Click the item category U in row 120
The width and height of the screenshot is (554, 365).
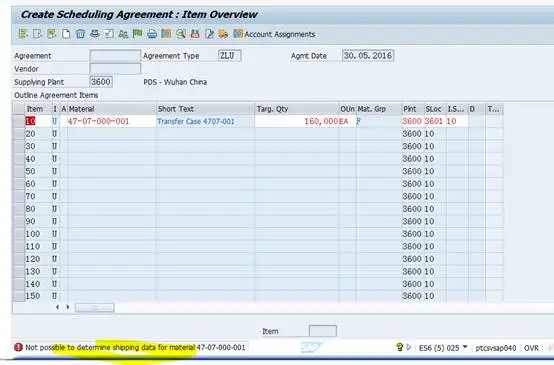click(54, 259)
